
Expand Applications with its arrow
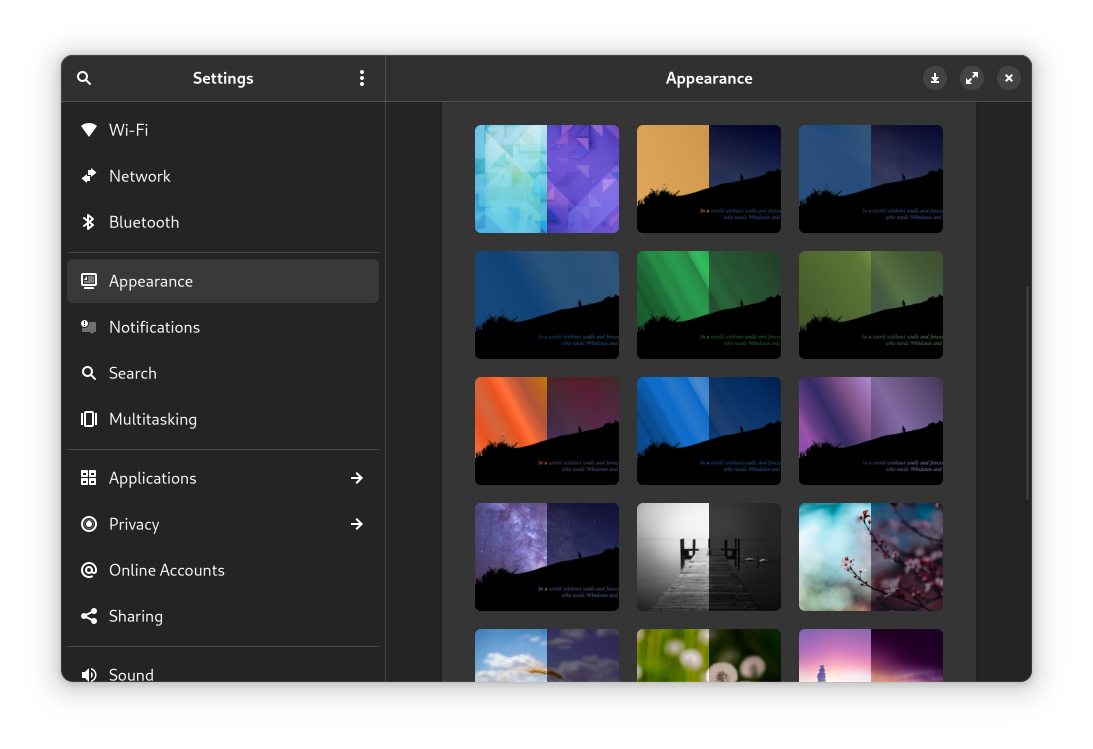pos(357,478)
